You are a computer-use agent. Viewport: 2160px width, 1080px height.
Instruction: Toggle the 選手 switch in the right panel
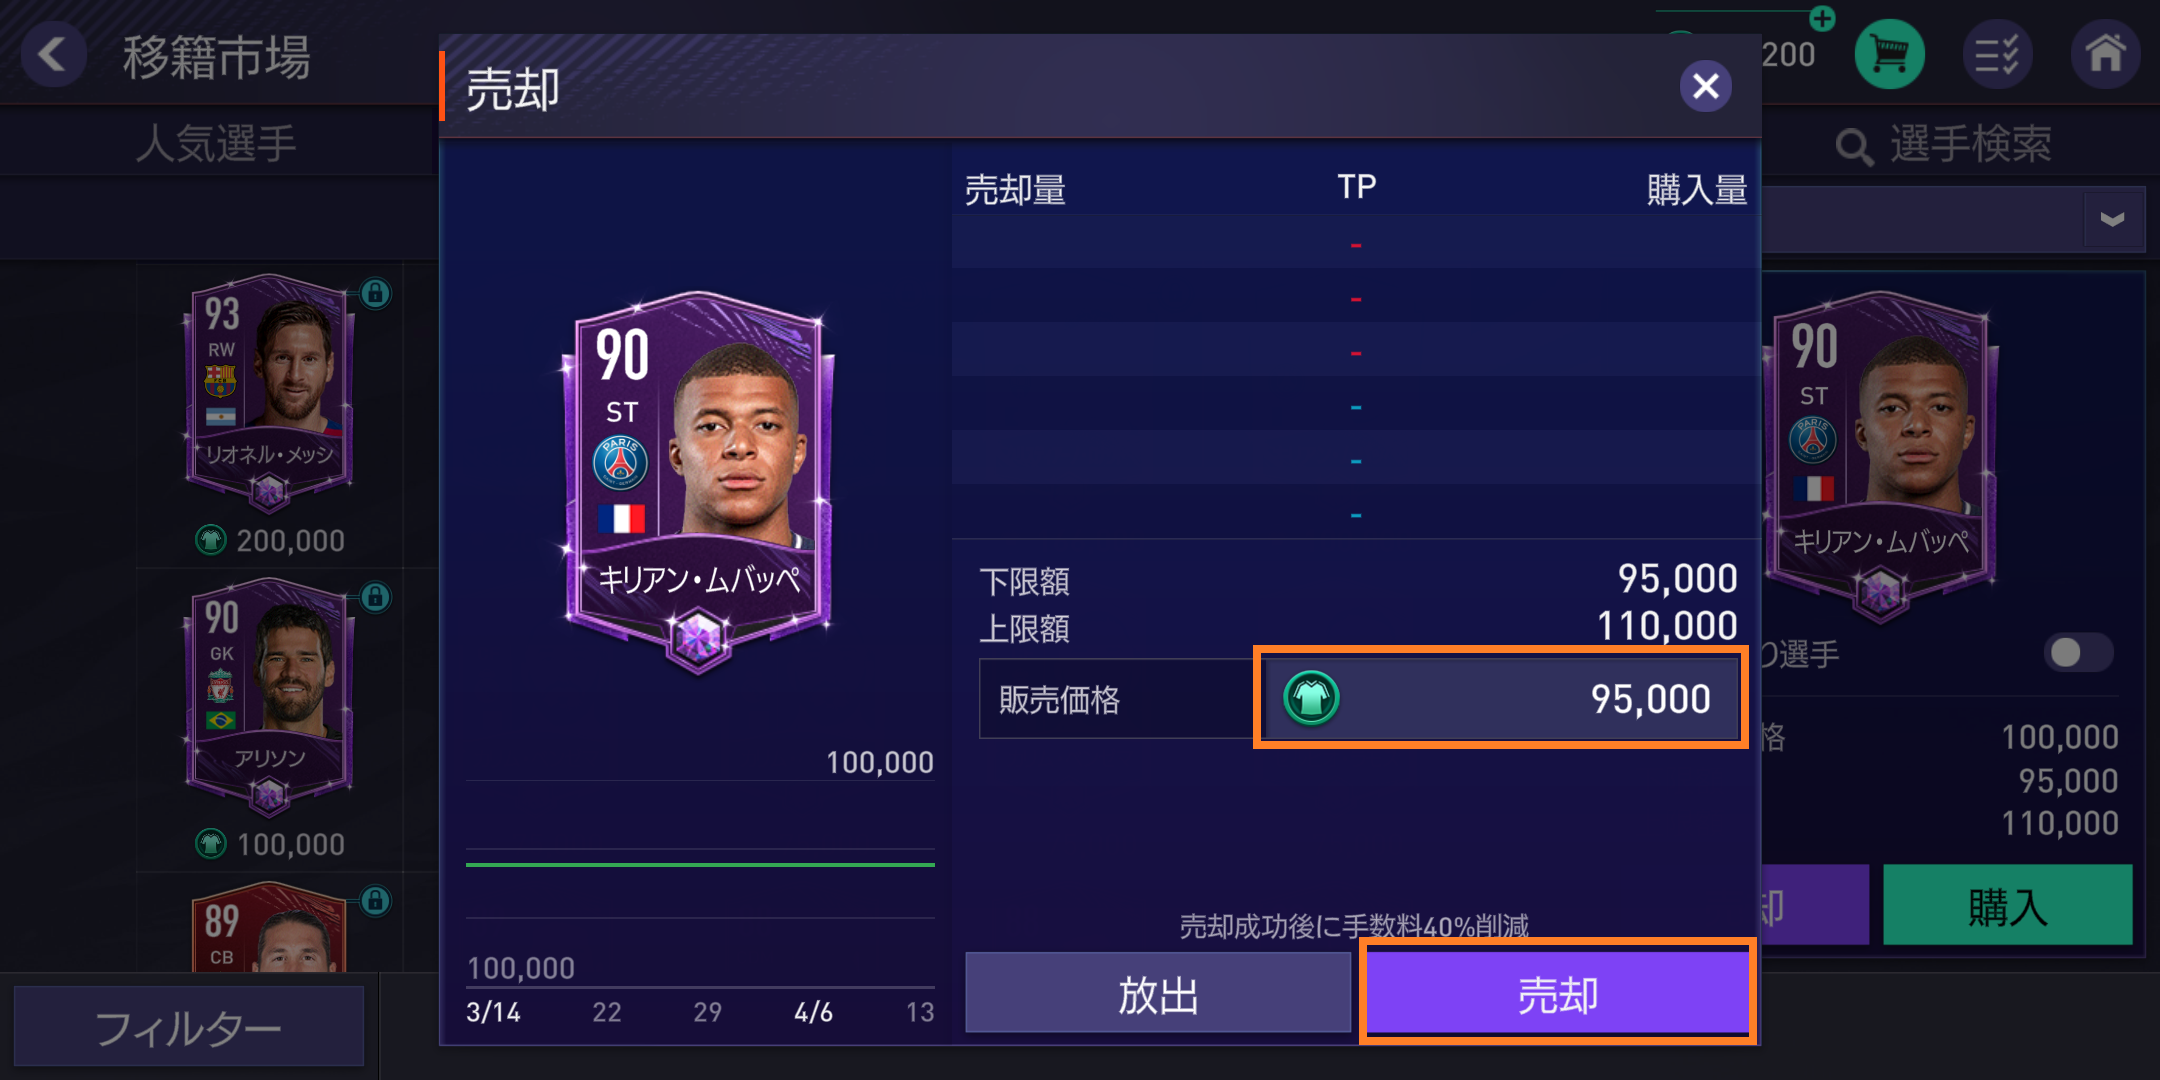(x=2078, y=653)
